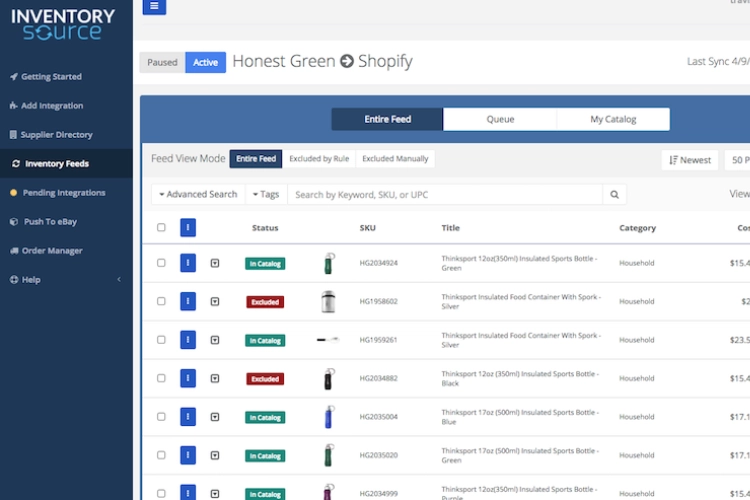Click the Getting Started rocket icon
Viewport: 750px width, 500px height.
pyautogui.click(x=14, y=77)
